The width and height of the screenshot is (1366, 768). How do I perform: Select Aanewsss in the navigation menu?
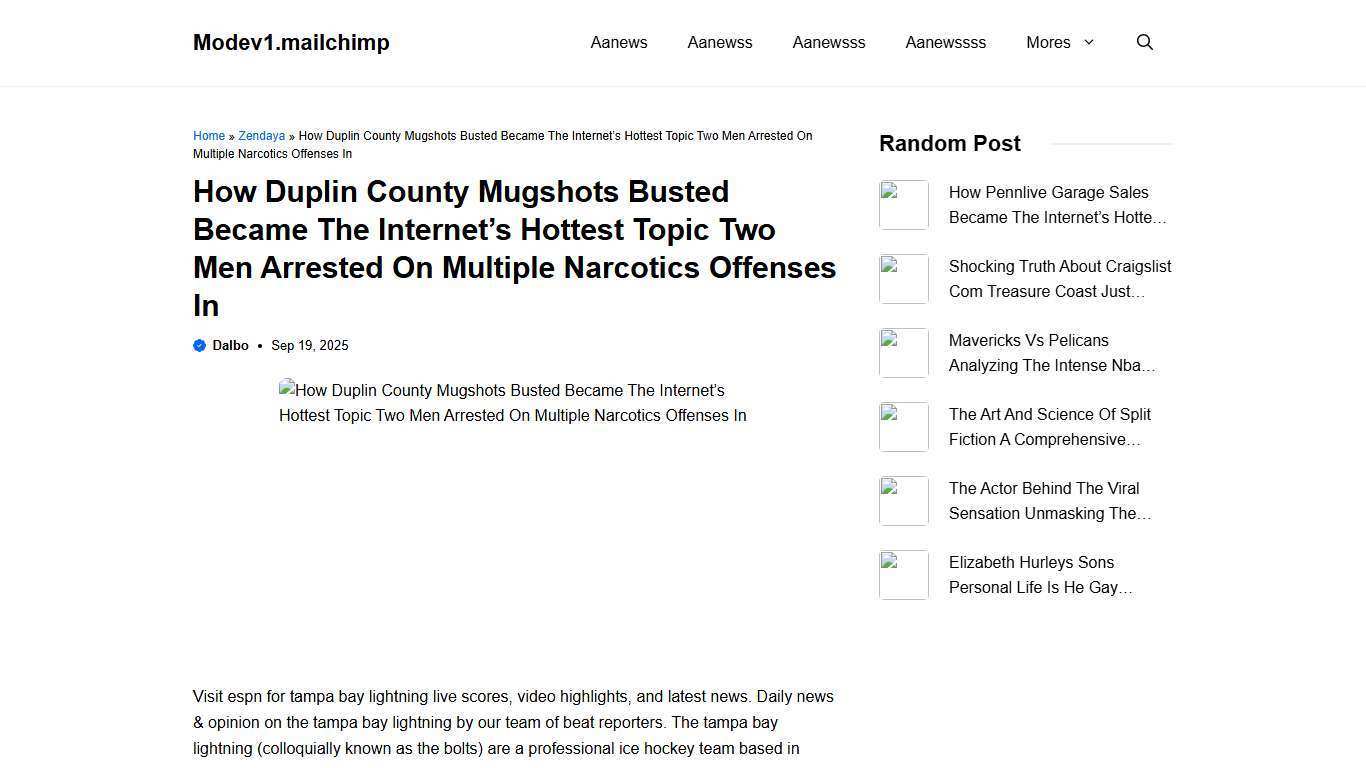828,42
